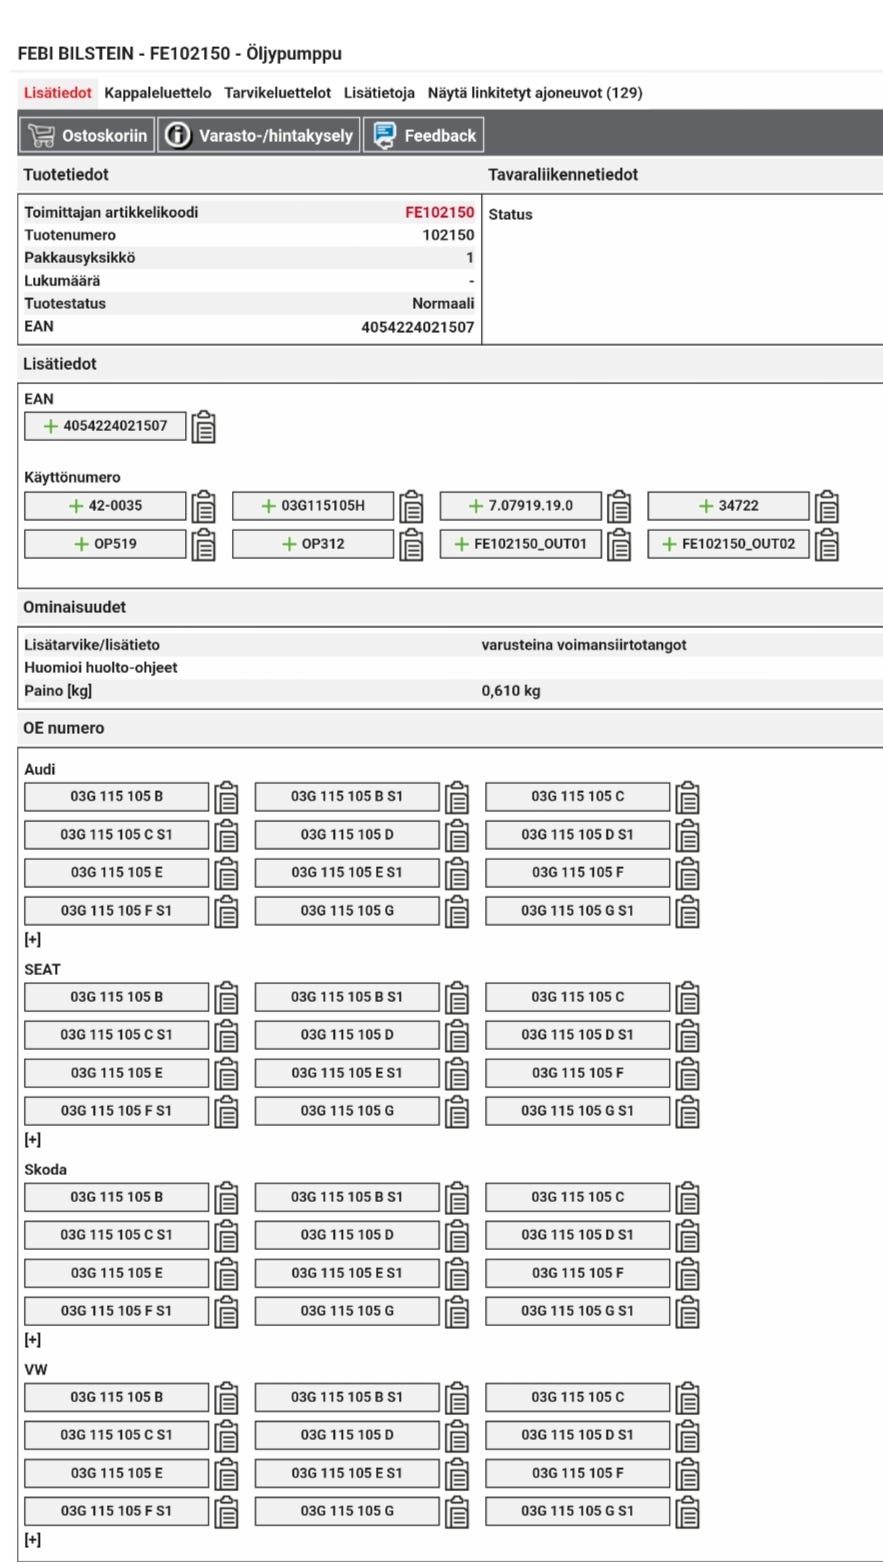The width and height of the screenshot is (883, 1562).
Task: Copy SEAT 03G 115 105 E clipboard icon
Action: click(x=227, y=1074)
